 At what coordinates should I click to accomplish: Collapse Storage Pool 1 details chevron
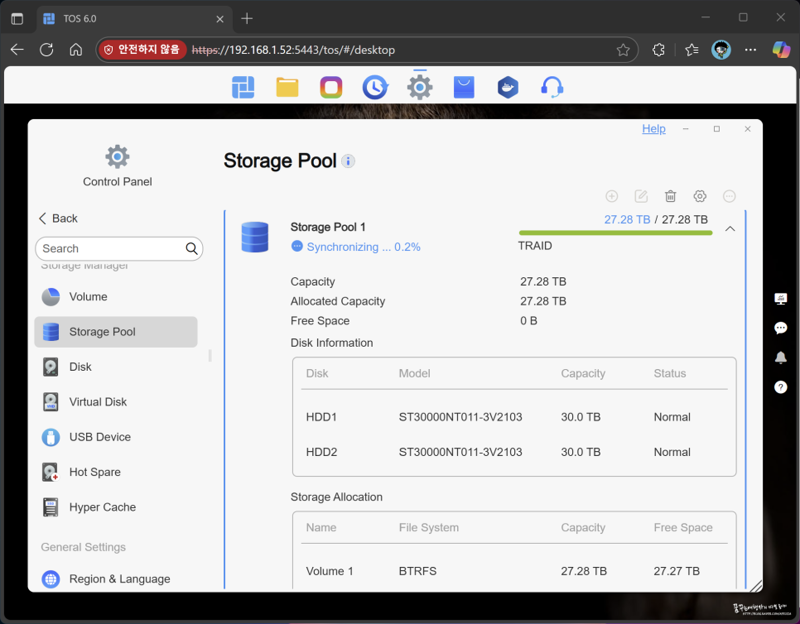(x=730, y=229)
